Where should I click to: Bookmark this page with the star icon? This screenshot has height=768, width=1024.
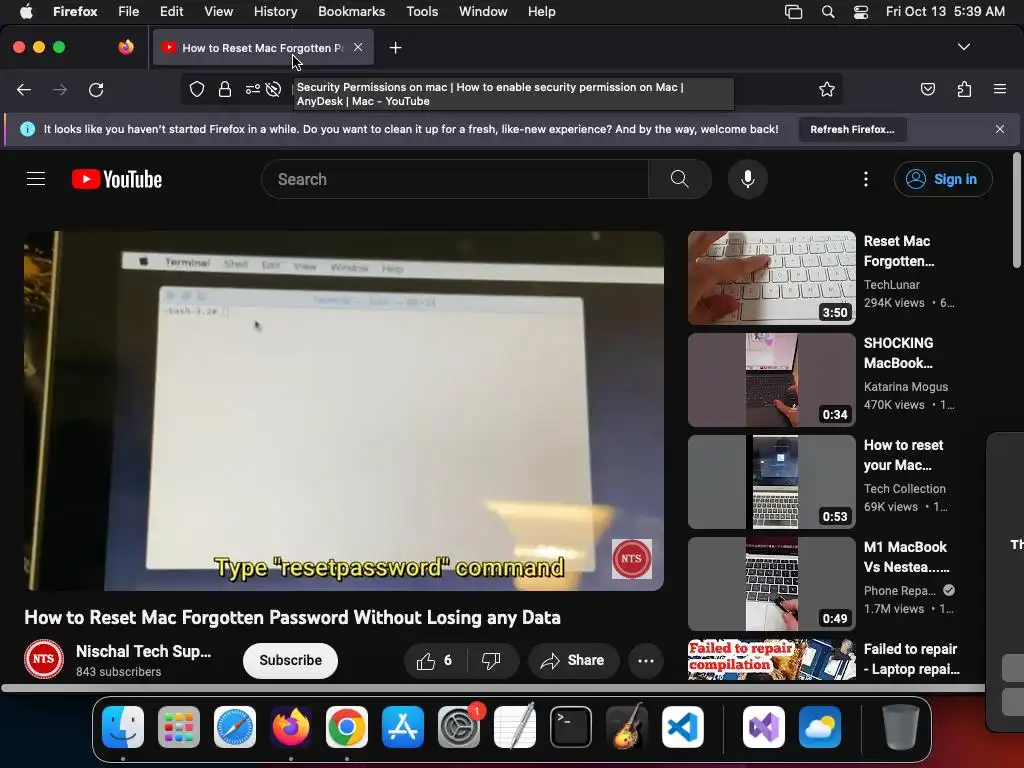(x=827, y=89)
